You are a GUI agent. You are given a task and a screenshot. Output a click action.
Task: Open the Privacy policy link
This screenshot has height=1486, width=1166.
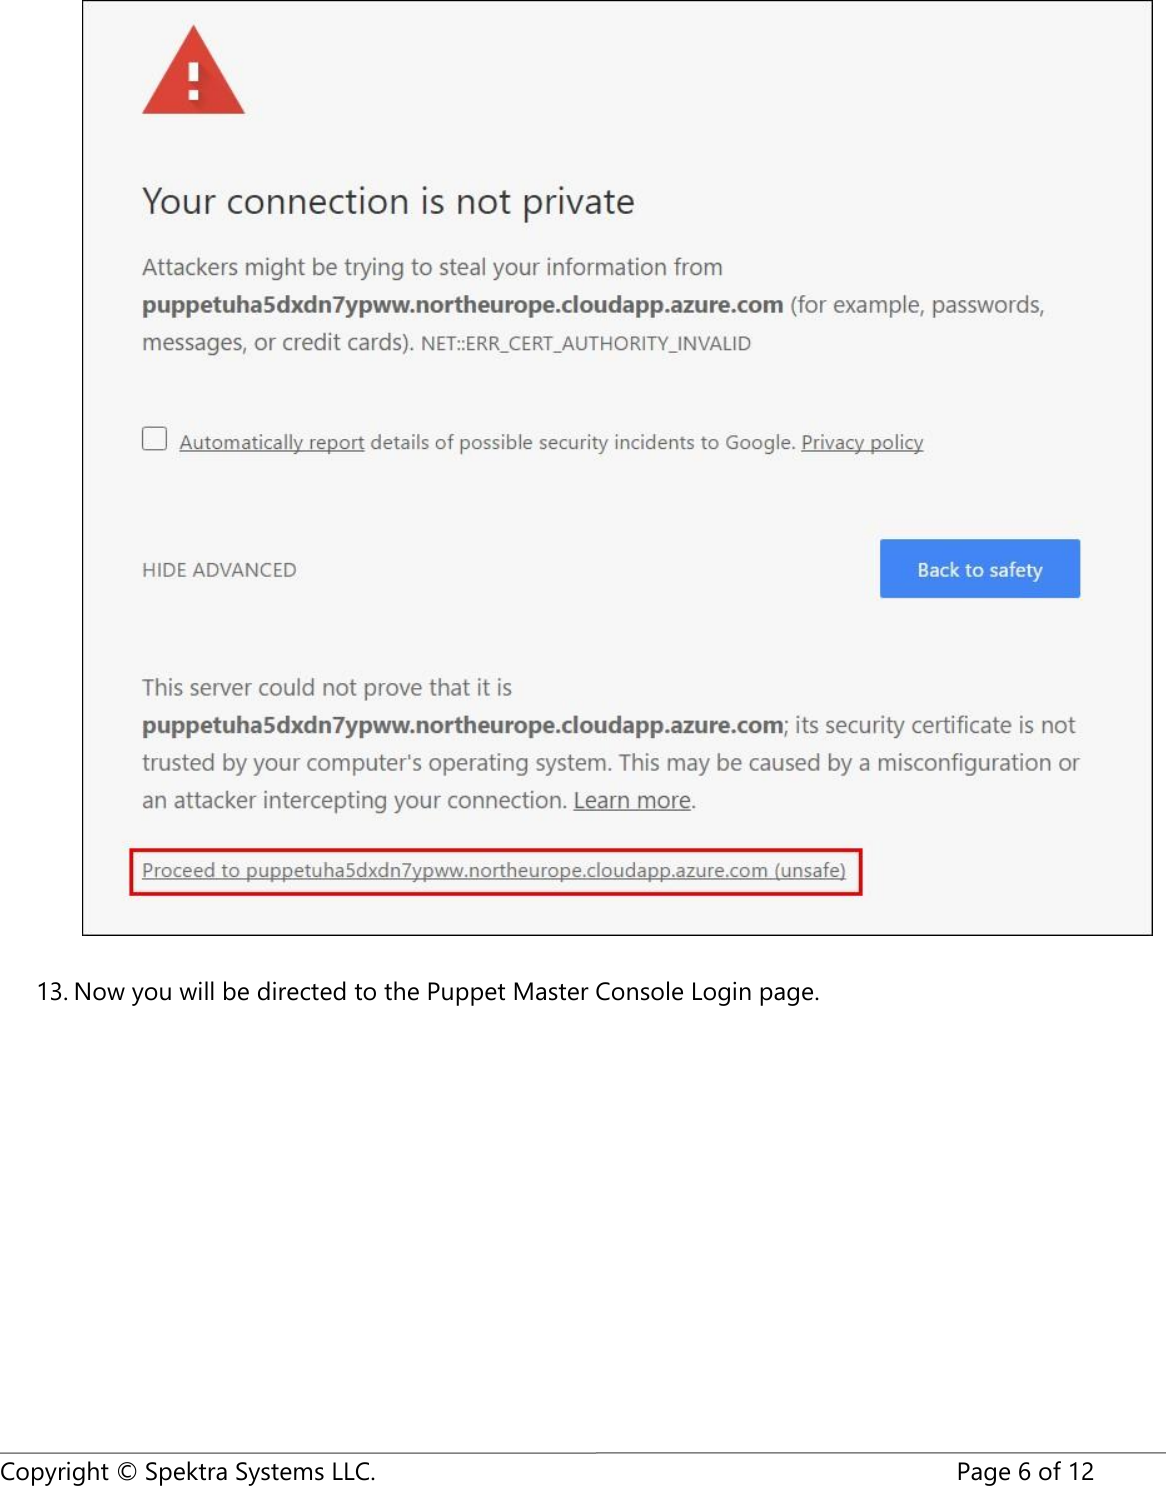click(x=861, y=441)
